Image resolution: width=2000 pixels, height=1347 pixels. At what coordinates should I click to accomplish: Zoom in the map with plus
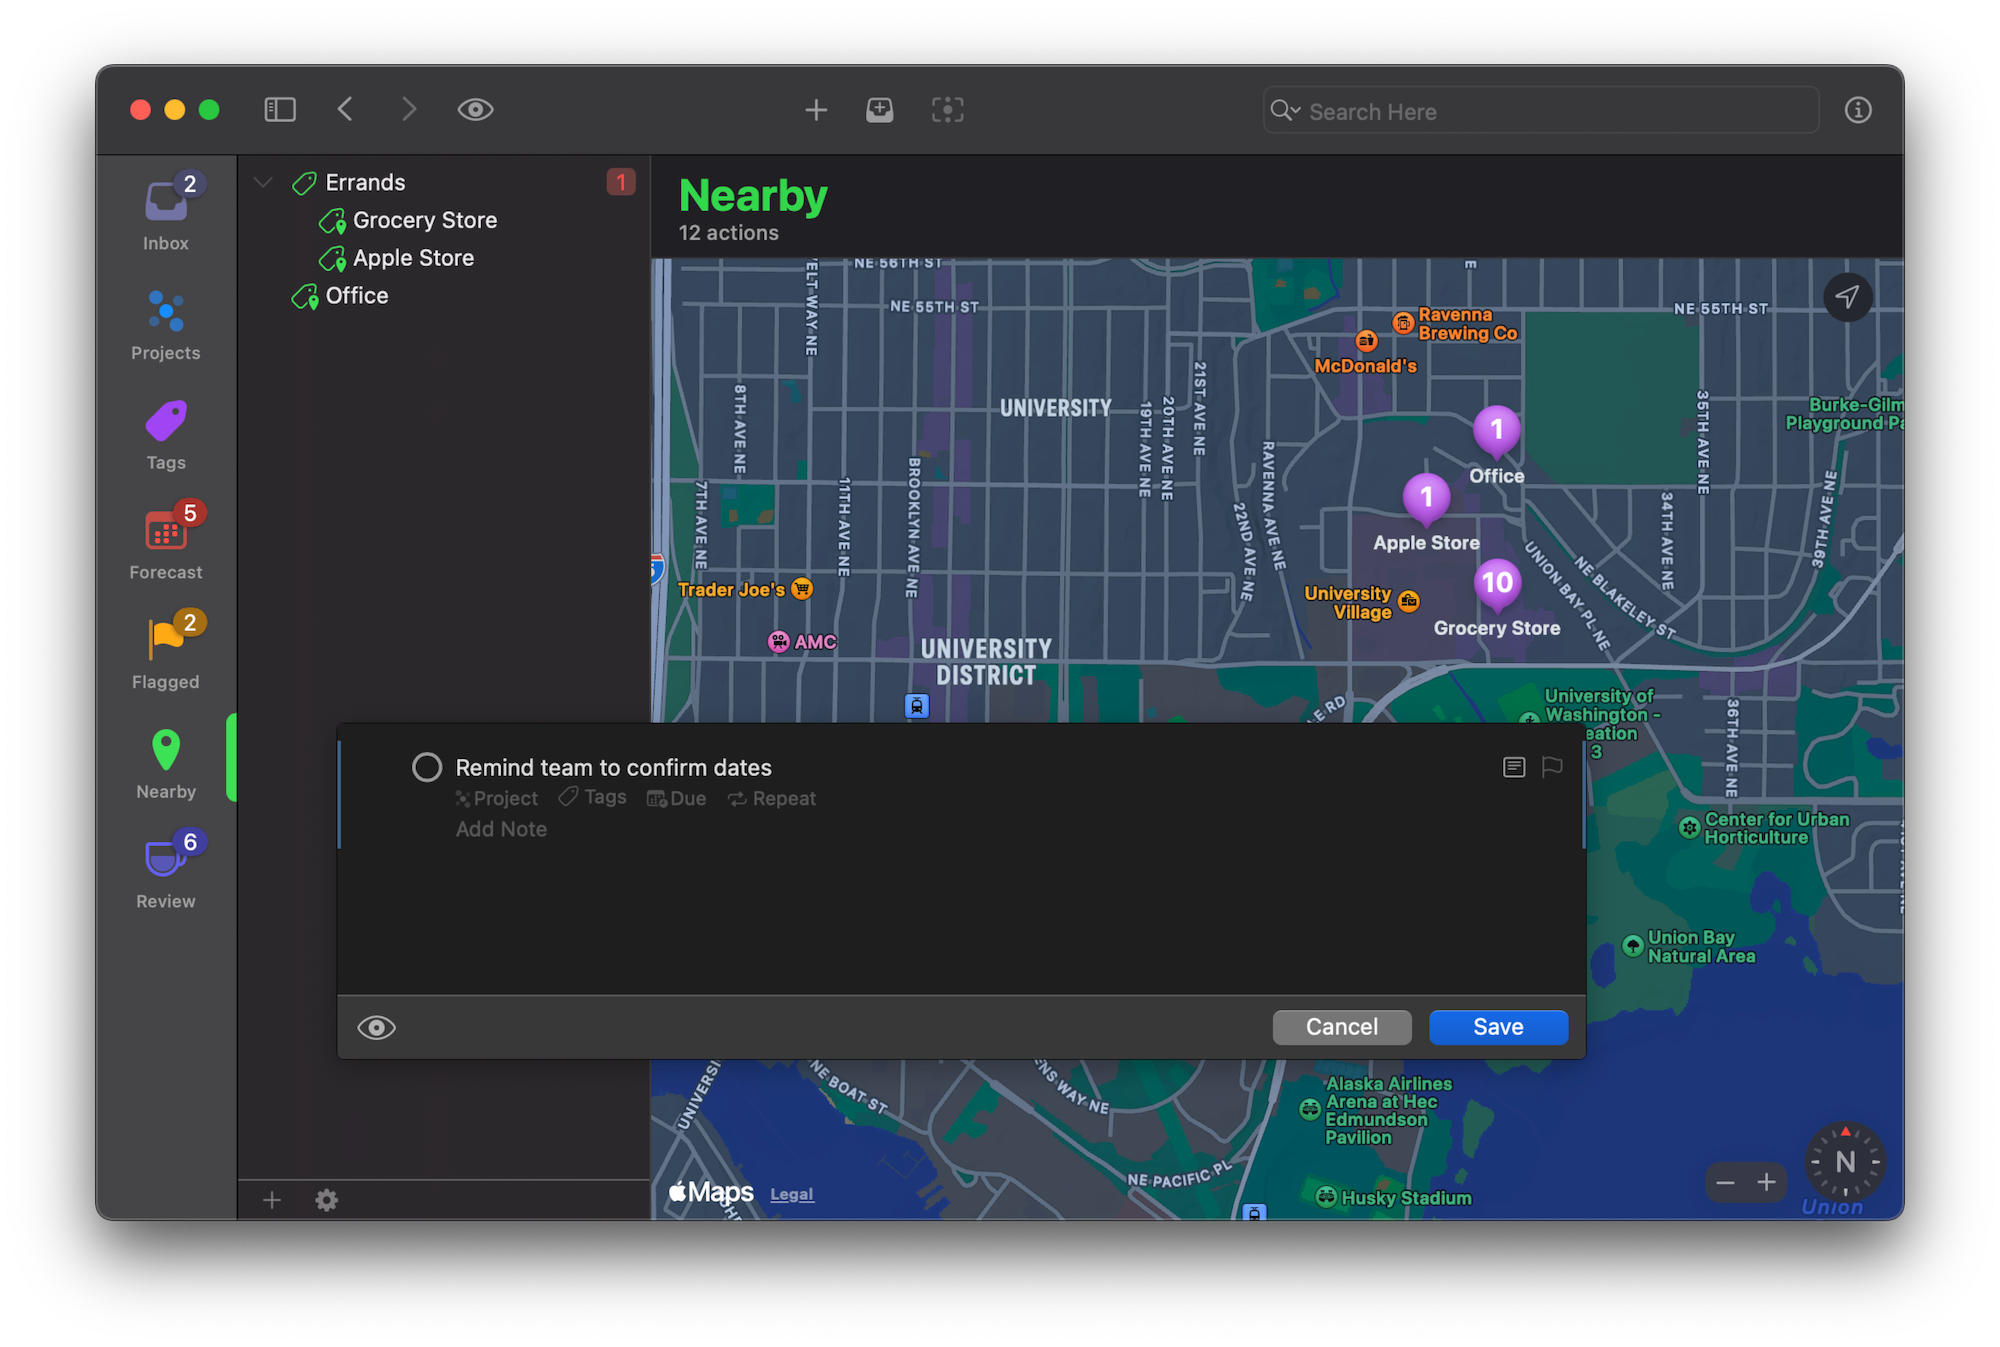1767,1183
